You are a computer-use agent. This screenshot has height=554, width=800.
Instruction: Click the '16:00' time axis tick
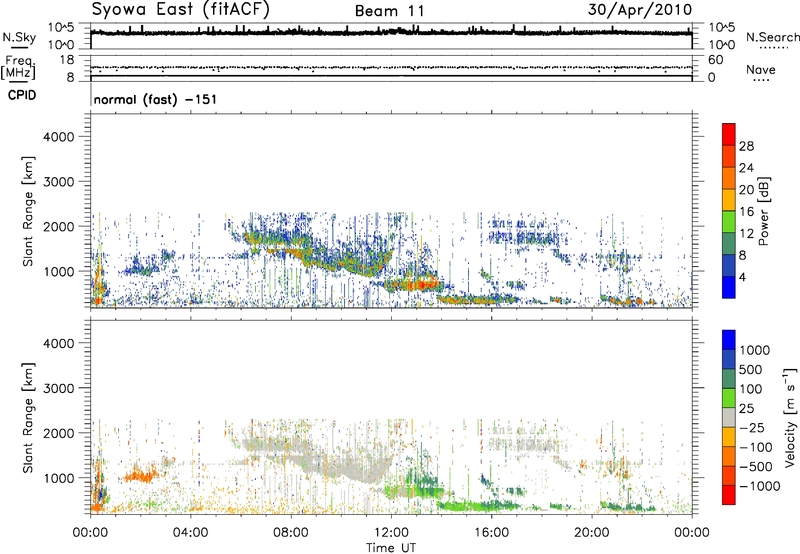pyautogui.click(x=491, y=533)
